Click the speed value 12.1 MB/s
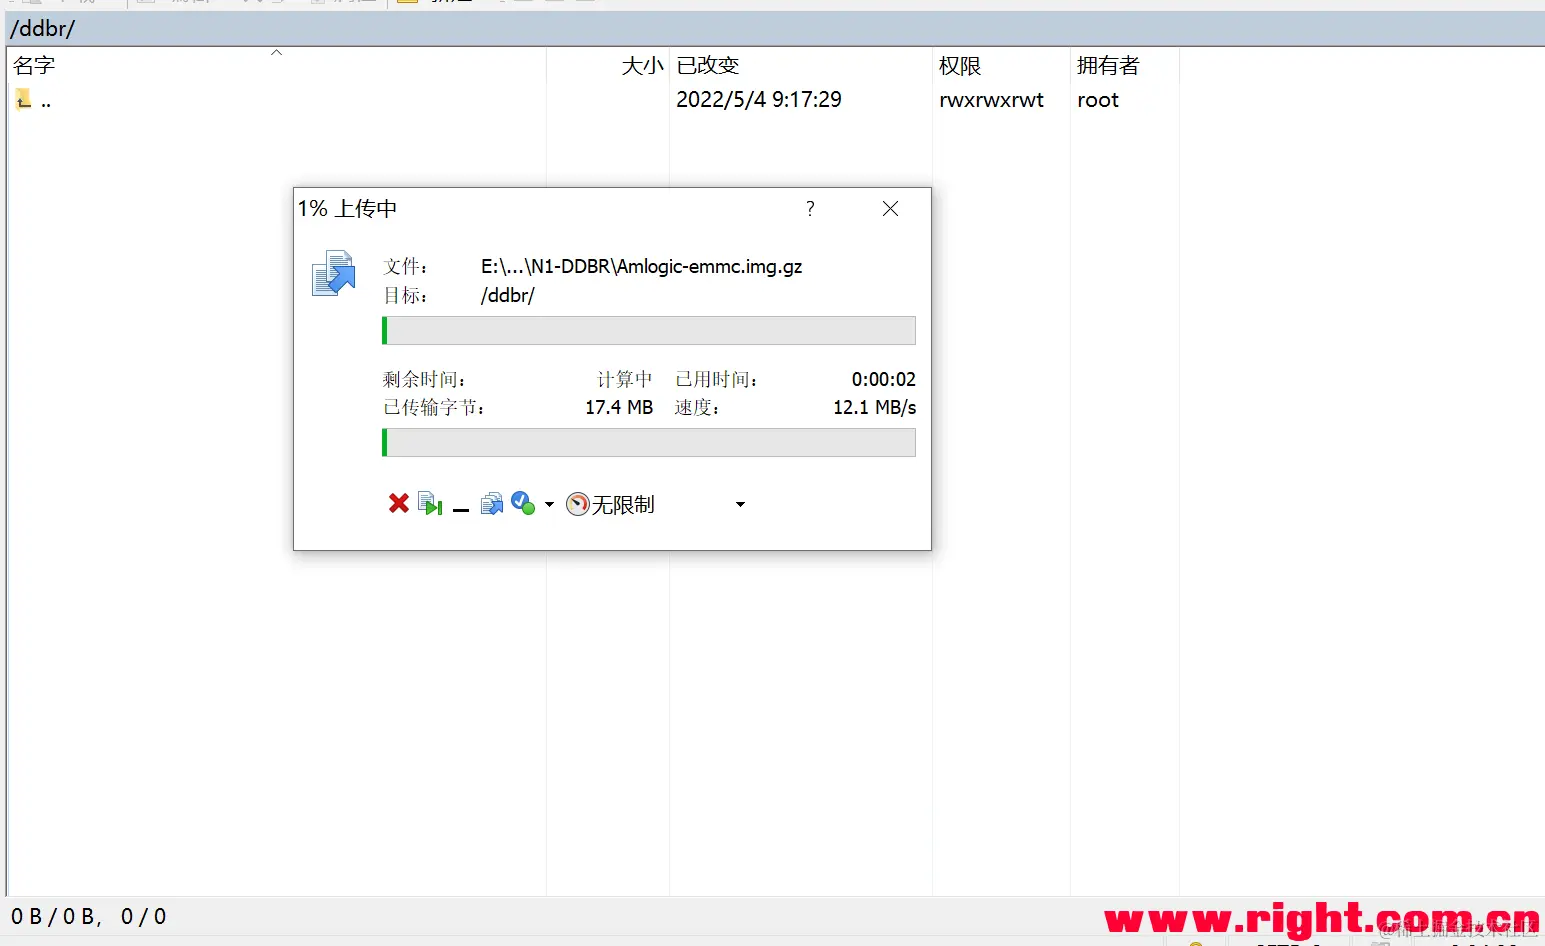Viewport: 1545px width, 946px height. tap(875, 408)
